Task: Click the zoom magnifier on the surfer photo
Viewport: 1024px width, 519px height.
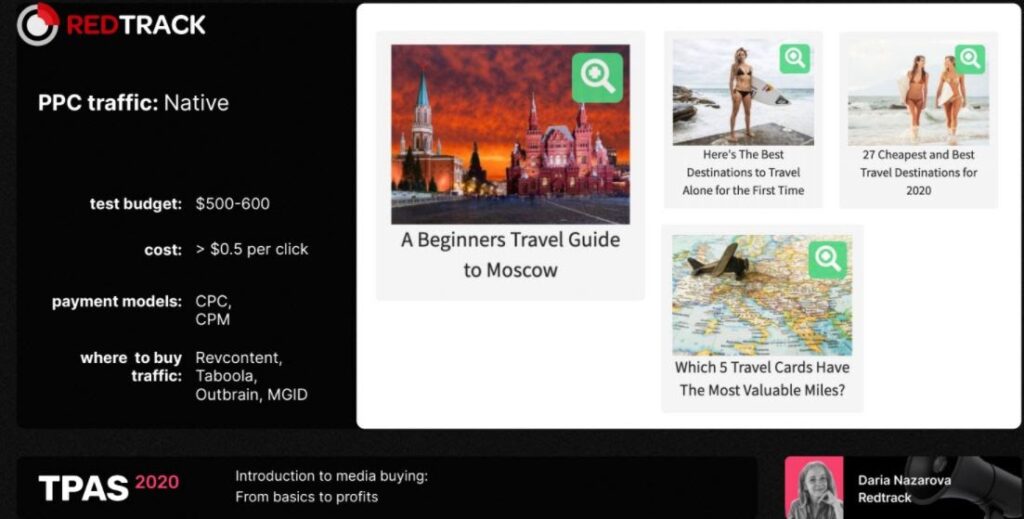Action: click(x=795, y=58)
